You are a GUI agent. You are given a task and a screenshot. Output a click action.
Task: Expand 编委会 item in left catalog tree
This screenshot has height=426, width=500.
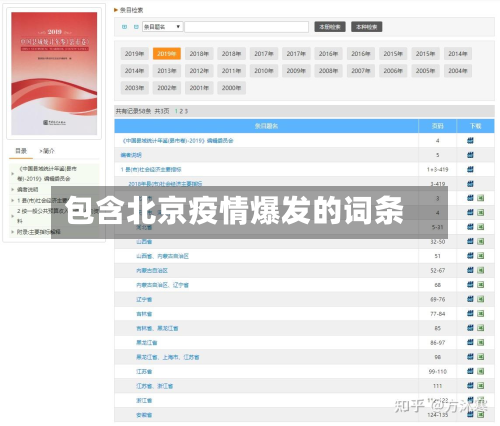pyautogui.click(x=13, y=174)
